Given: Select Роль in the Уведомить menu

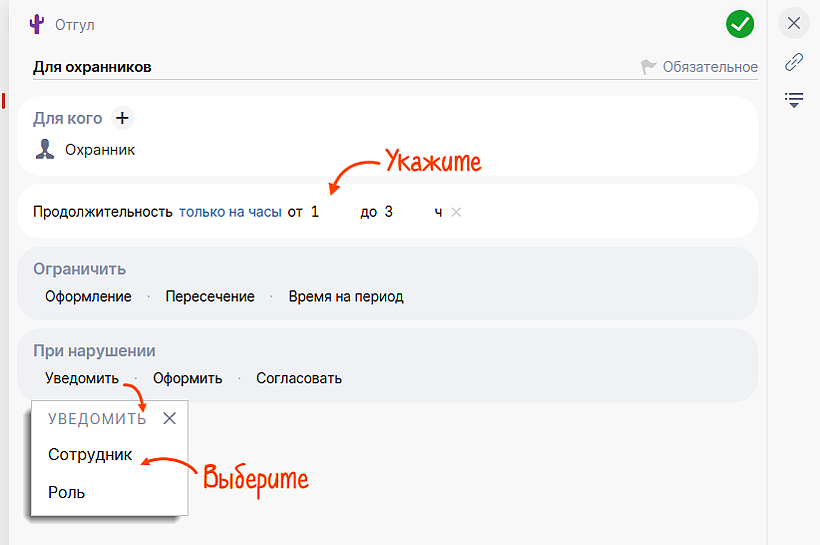Looking at the screenshot, I should (x=67, y=492).
